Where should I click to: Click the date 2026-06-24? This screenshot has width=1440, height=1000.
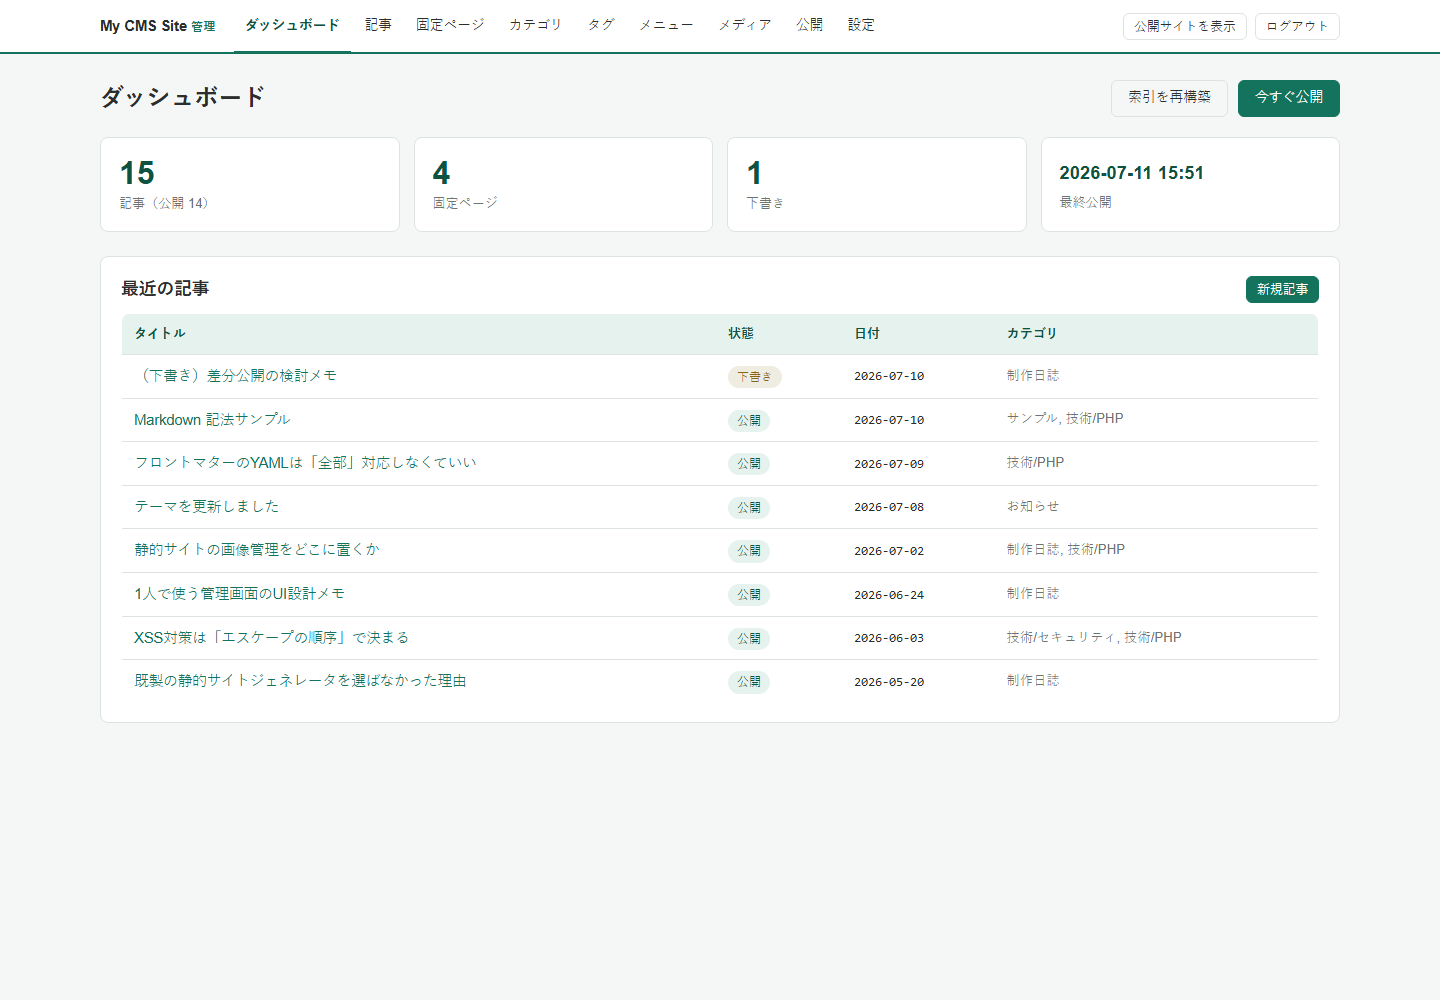coord(889,595)
